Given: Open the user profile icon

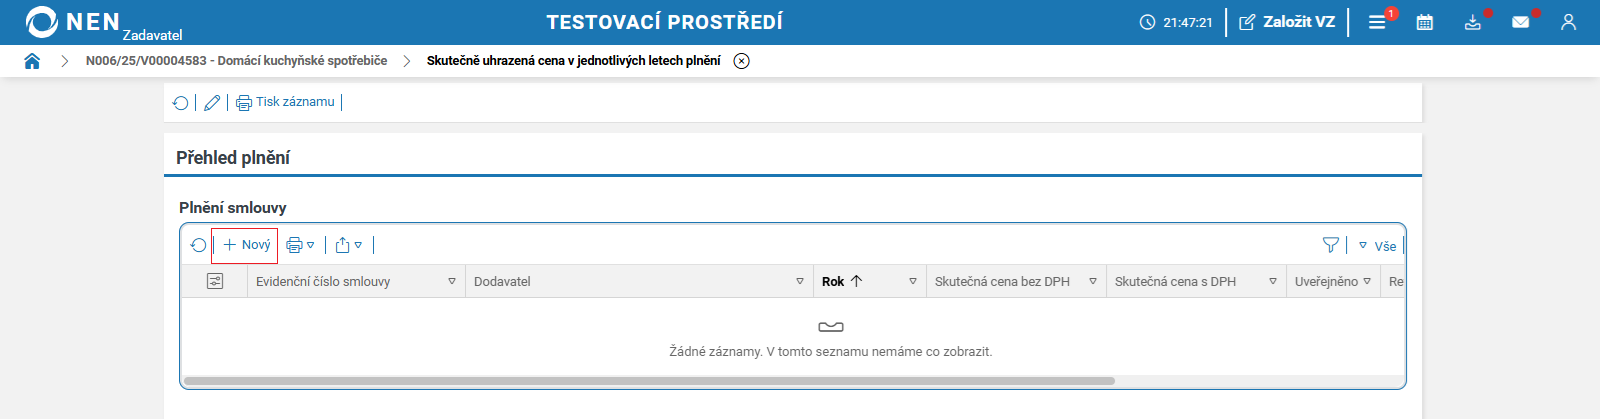Looking at the screenshot, I should (1568, 22).
